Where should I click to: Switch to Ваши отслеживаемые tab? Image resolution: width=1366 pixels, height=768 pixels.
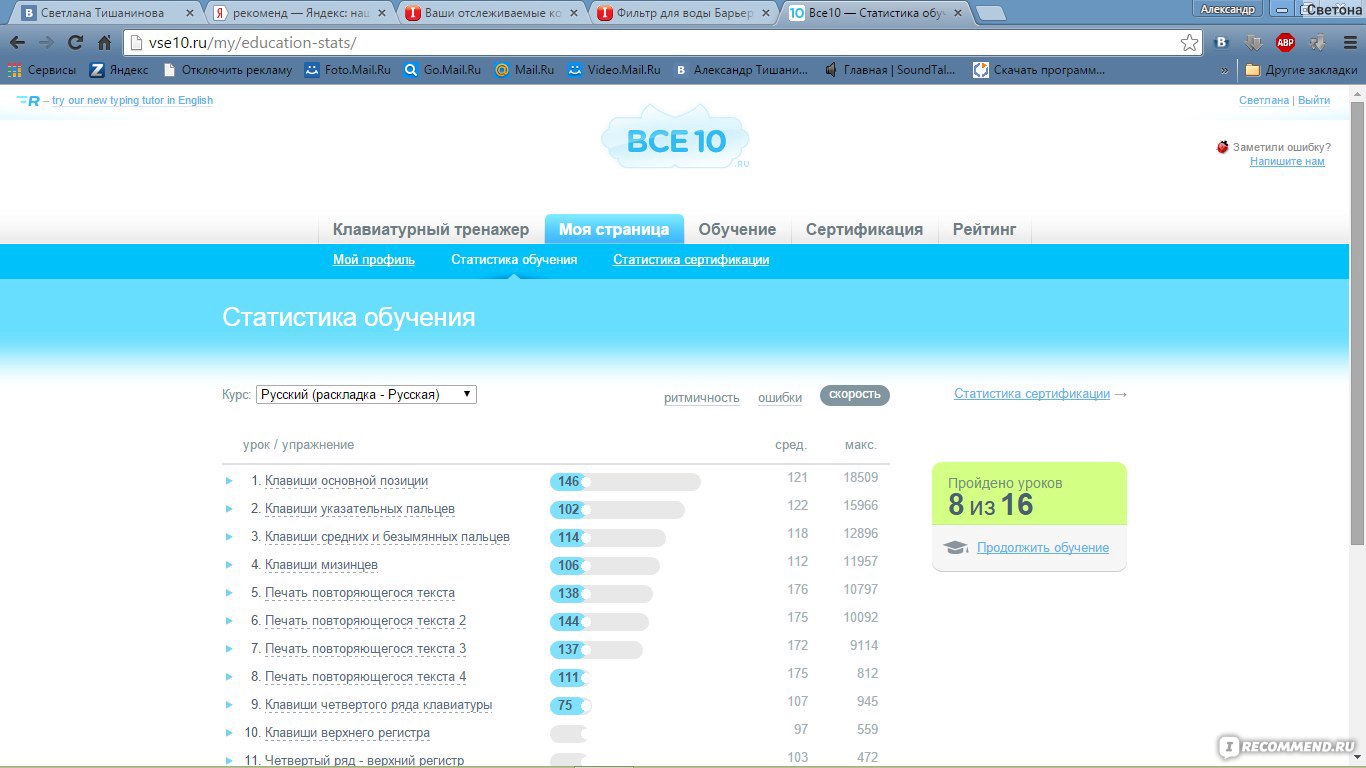pos(490,13)
